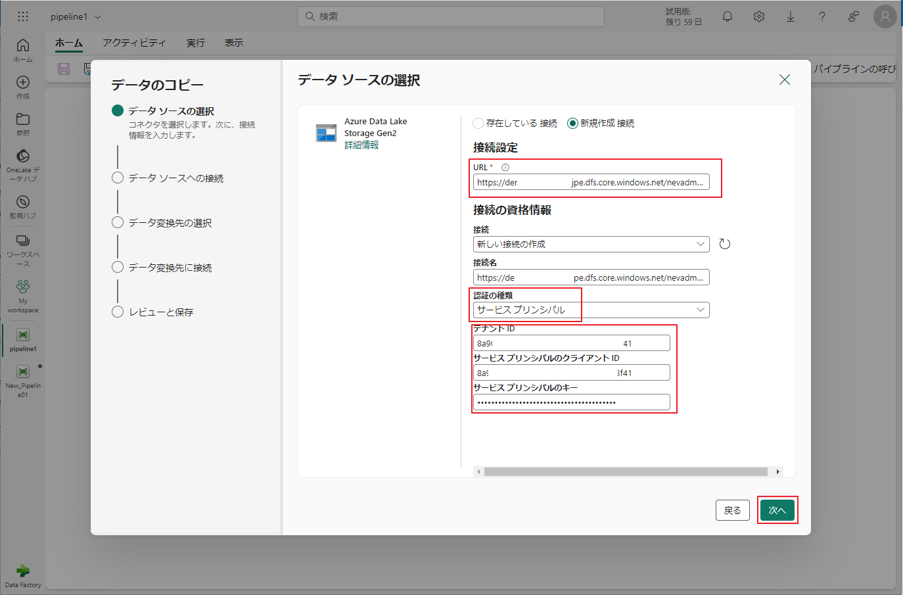The width and height of the screenshot is (903, 595).
Task: Open the 認証の種類 dropdown
Action: [x=591, y=310]
